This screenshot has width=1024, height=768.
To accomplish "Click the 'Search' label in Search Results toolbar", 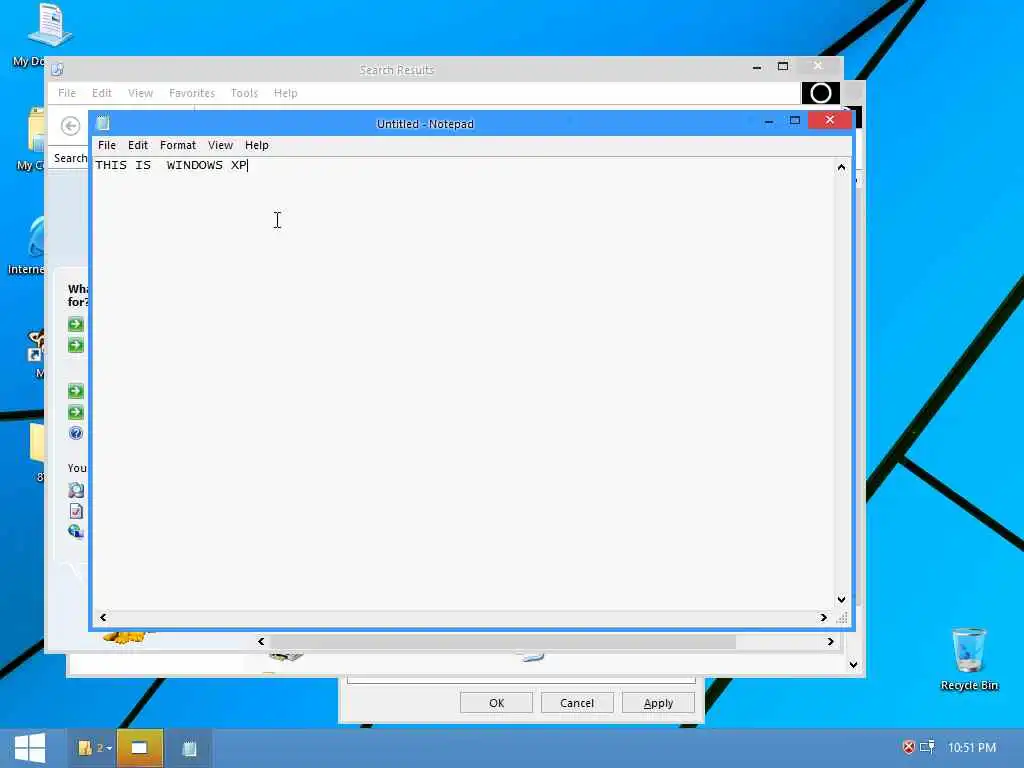I will (x=70, y=158).
